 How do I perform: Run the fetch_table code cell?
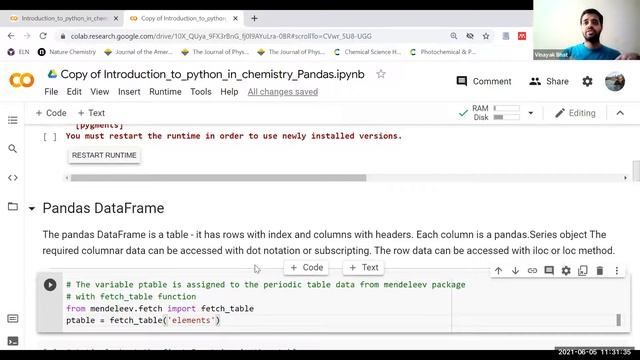50,284
